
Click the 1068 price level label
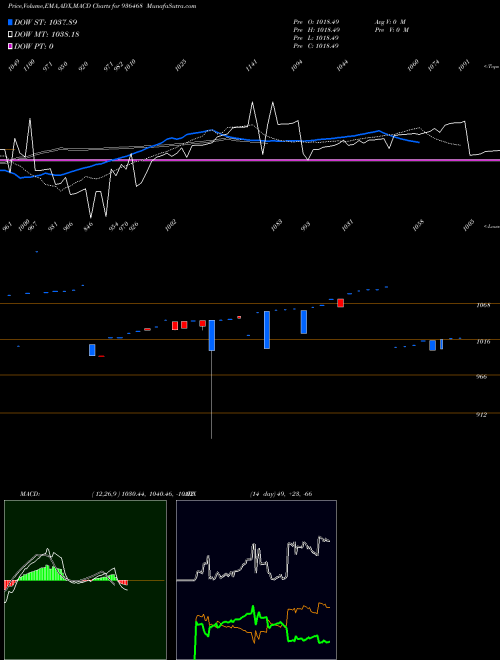click(x=483, y=305)
